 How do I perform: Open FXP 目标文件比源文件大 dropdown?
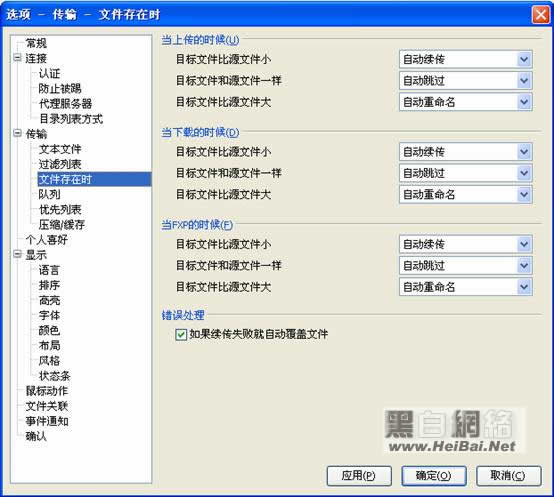(x=466, y=287)
